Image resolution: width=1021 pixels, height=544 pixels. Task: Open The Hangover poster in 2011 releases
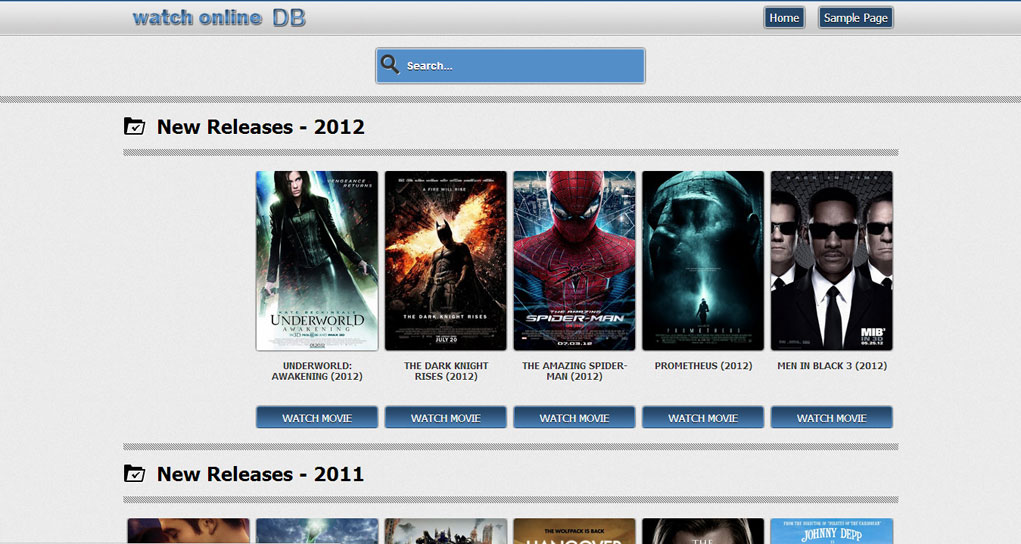pos(574,531)
